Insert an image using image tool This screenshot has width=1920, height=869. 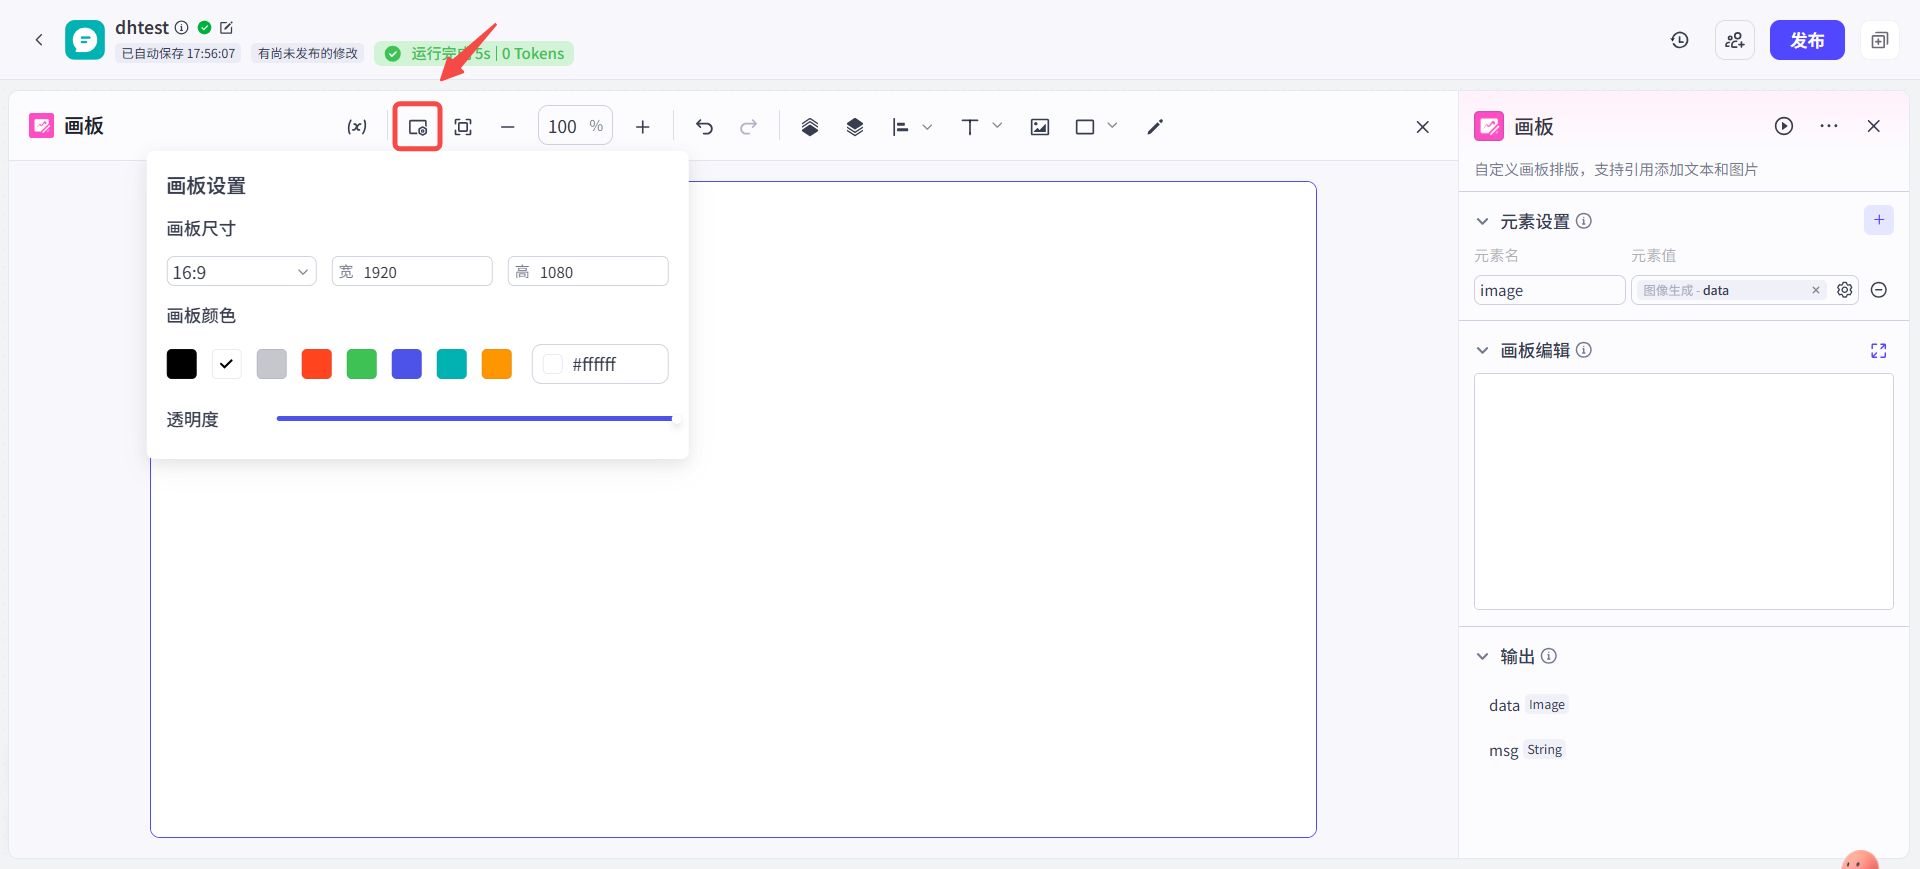(1040, 127)
